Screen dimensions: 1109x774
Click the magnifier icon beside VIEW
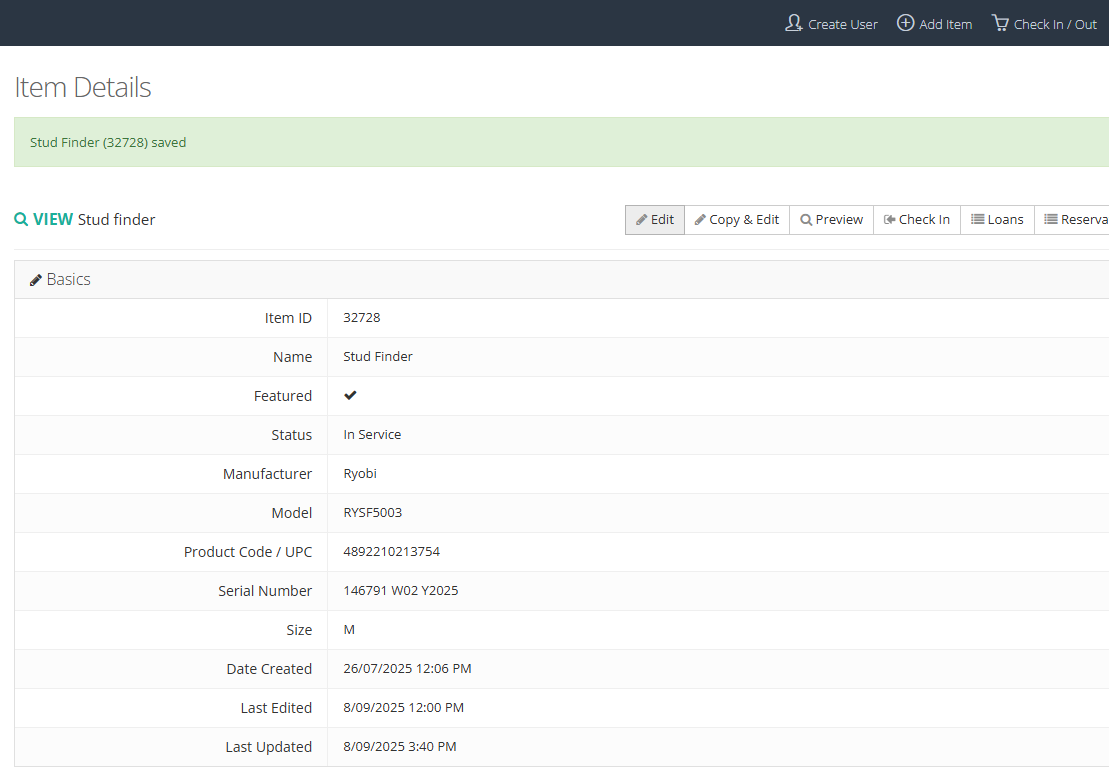pyautogui.click(x=21, y=219)
